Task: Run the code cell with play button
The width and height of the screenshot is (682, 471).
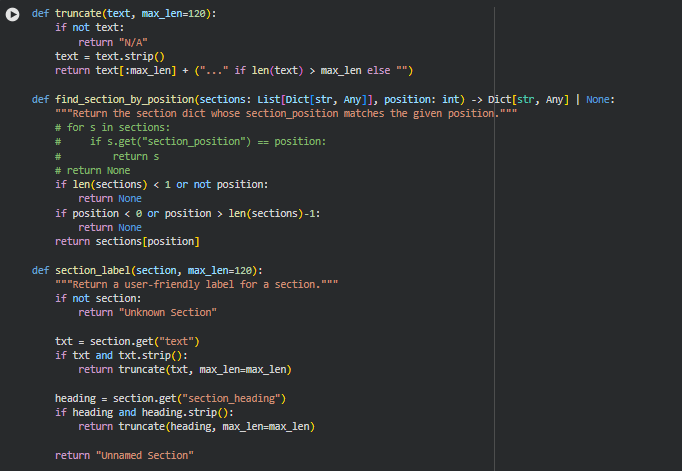Action: (x=13, y=14)
